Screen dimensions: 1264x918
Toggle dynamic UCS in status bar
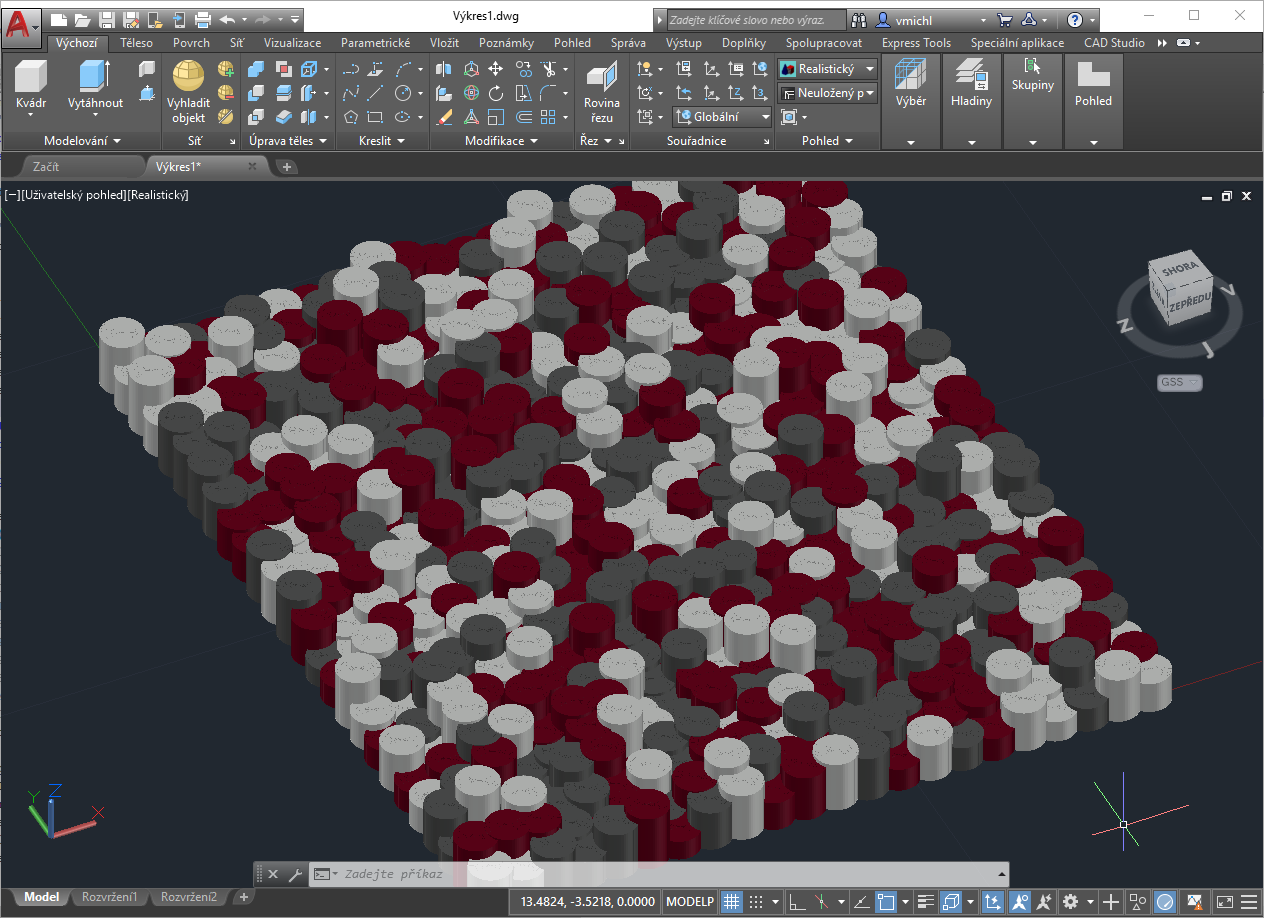pyautogui.click(x=992, y=901)
